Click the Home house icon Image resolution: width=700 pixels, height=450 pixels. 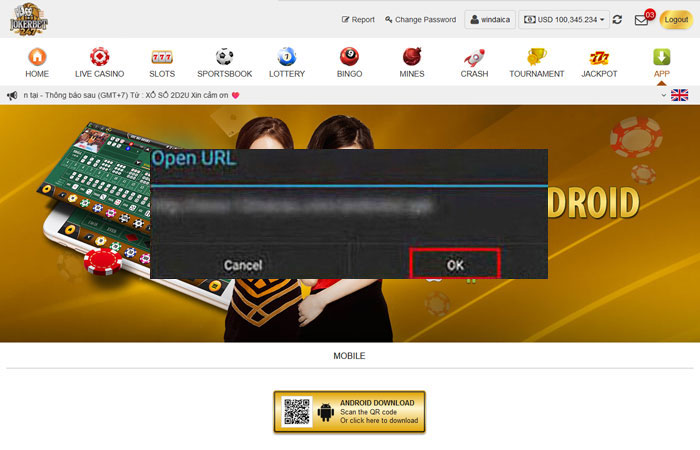click(37, 57)
